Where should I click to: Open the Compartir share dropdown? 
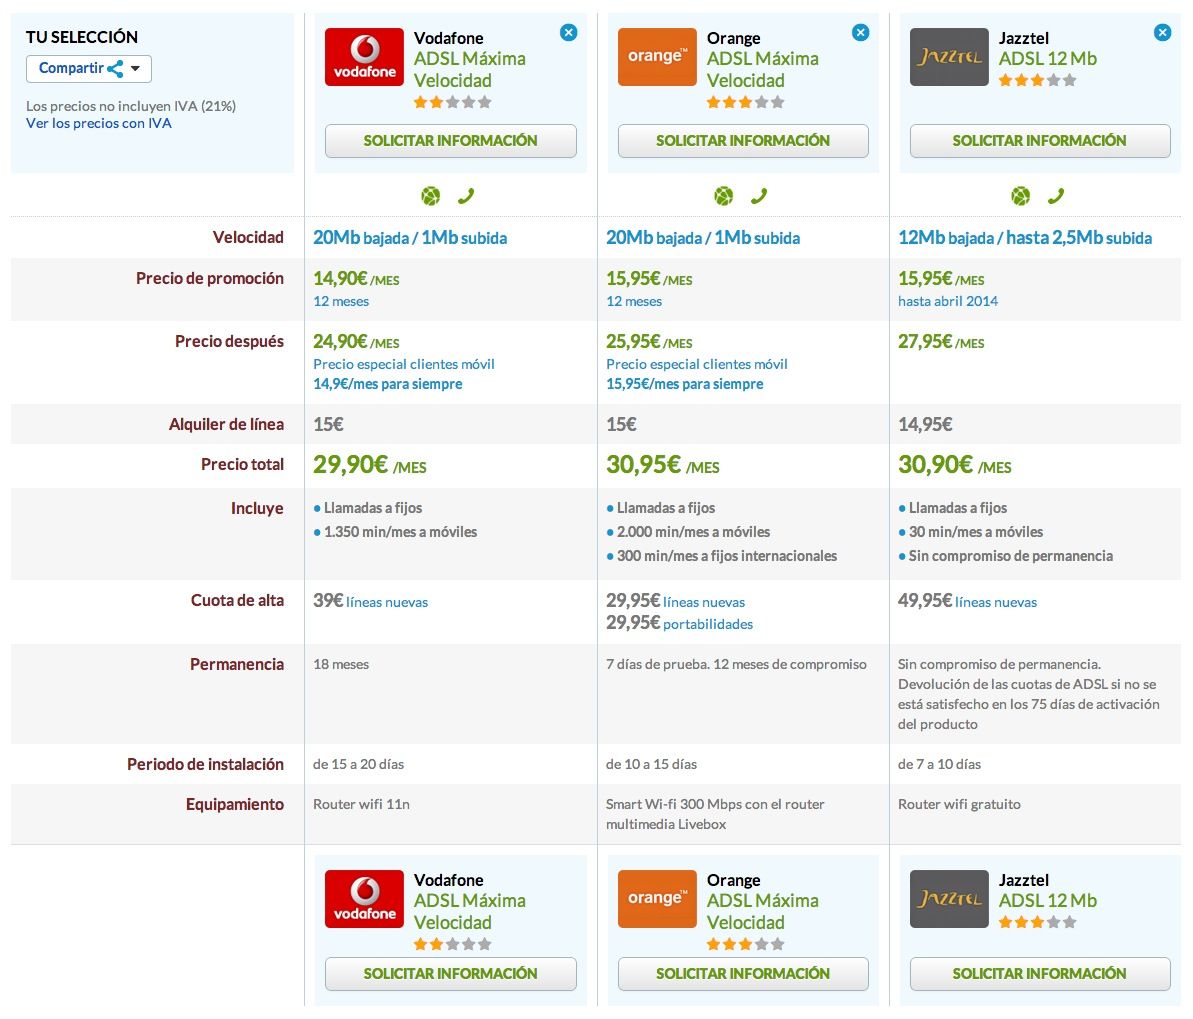[x=89, y=68]
